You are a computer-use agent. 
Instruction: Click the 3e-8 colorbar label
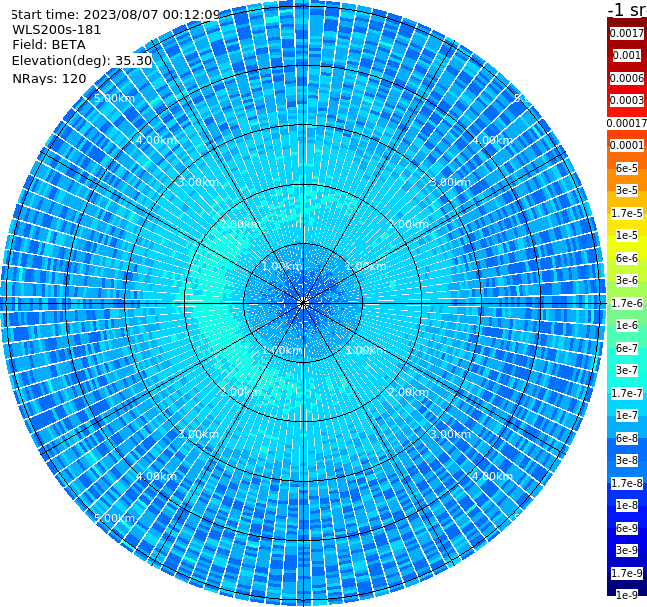point(627,460)
